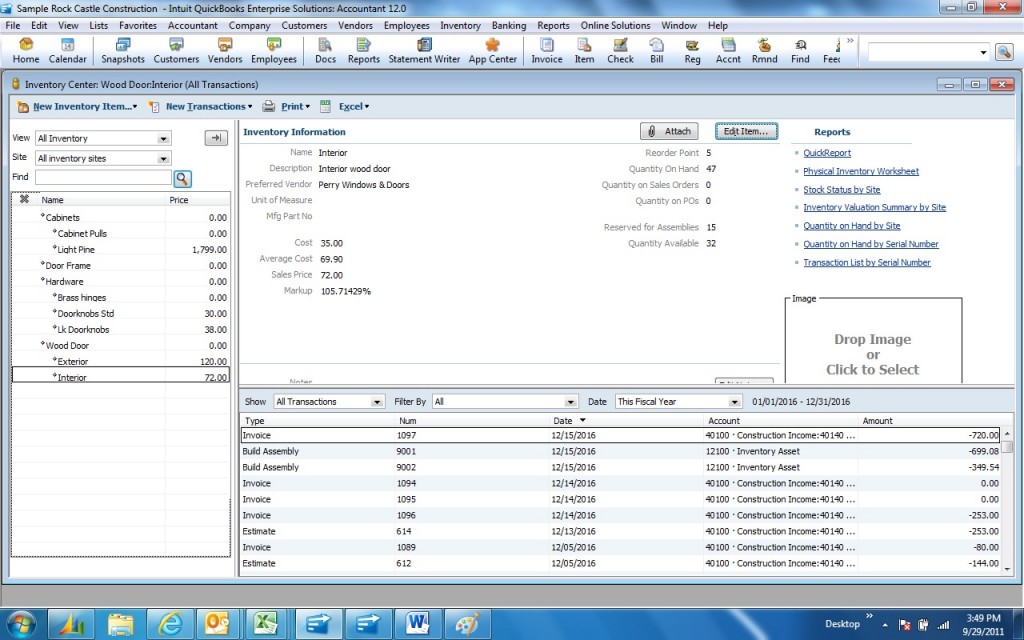Select Build Assembly 9001 transaction row
The width and height of the screenshot is (1024, 640).
click(x=620, y=451)
